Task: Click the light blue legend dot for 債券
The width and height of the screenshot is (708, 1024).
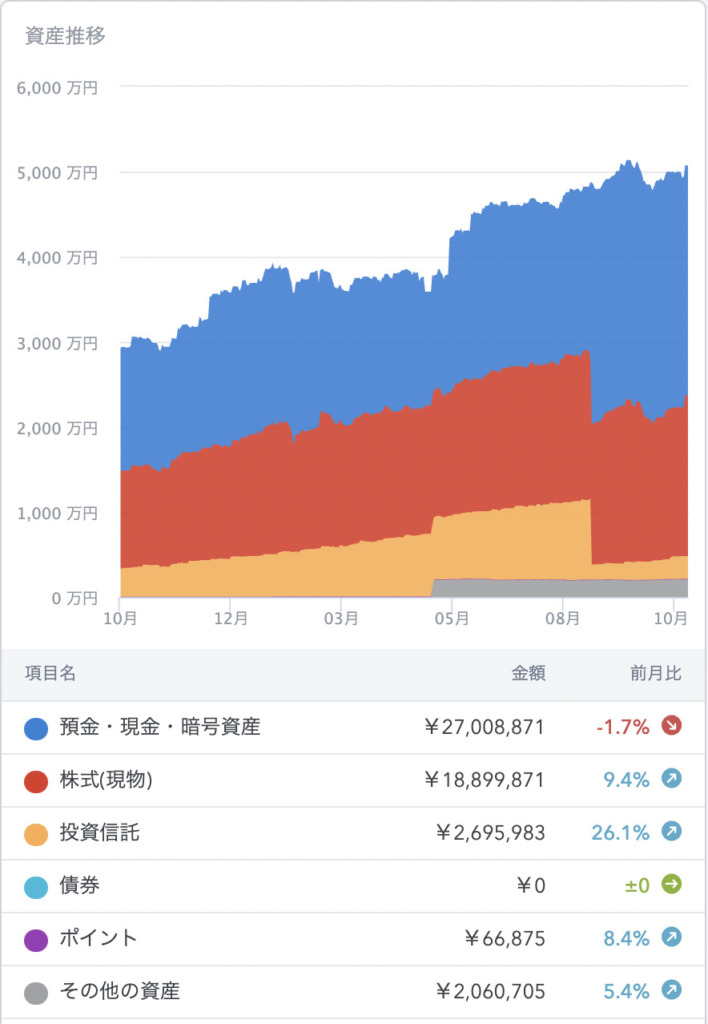Action: tap(36, 887)
